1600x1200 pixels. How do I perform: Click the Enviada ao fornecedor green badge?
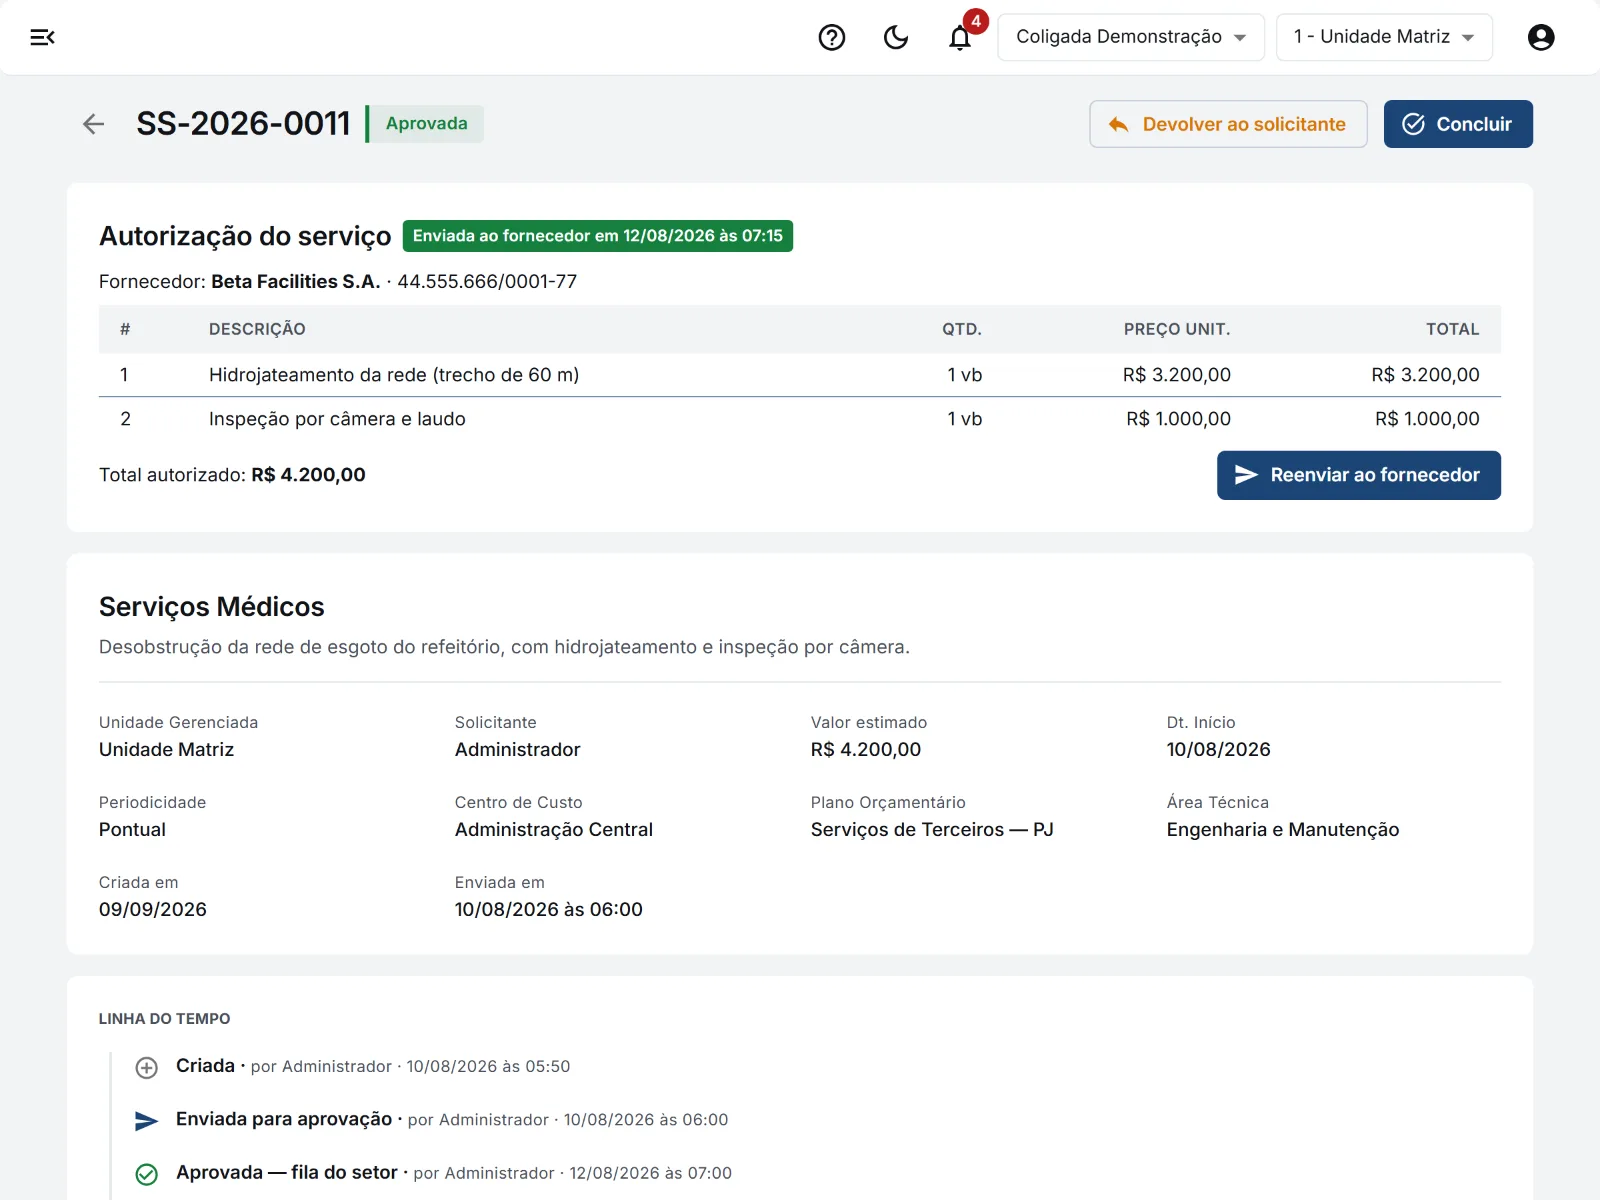(x=598, y=236)
